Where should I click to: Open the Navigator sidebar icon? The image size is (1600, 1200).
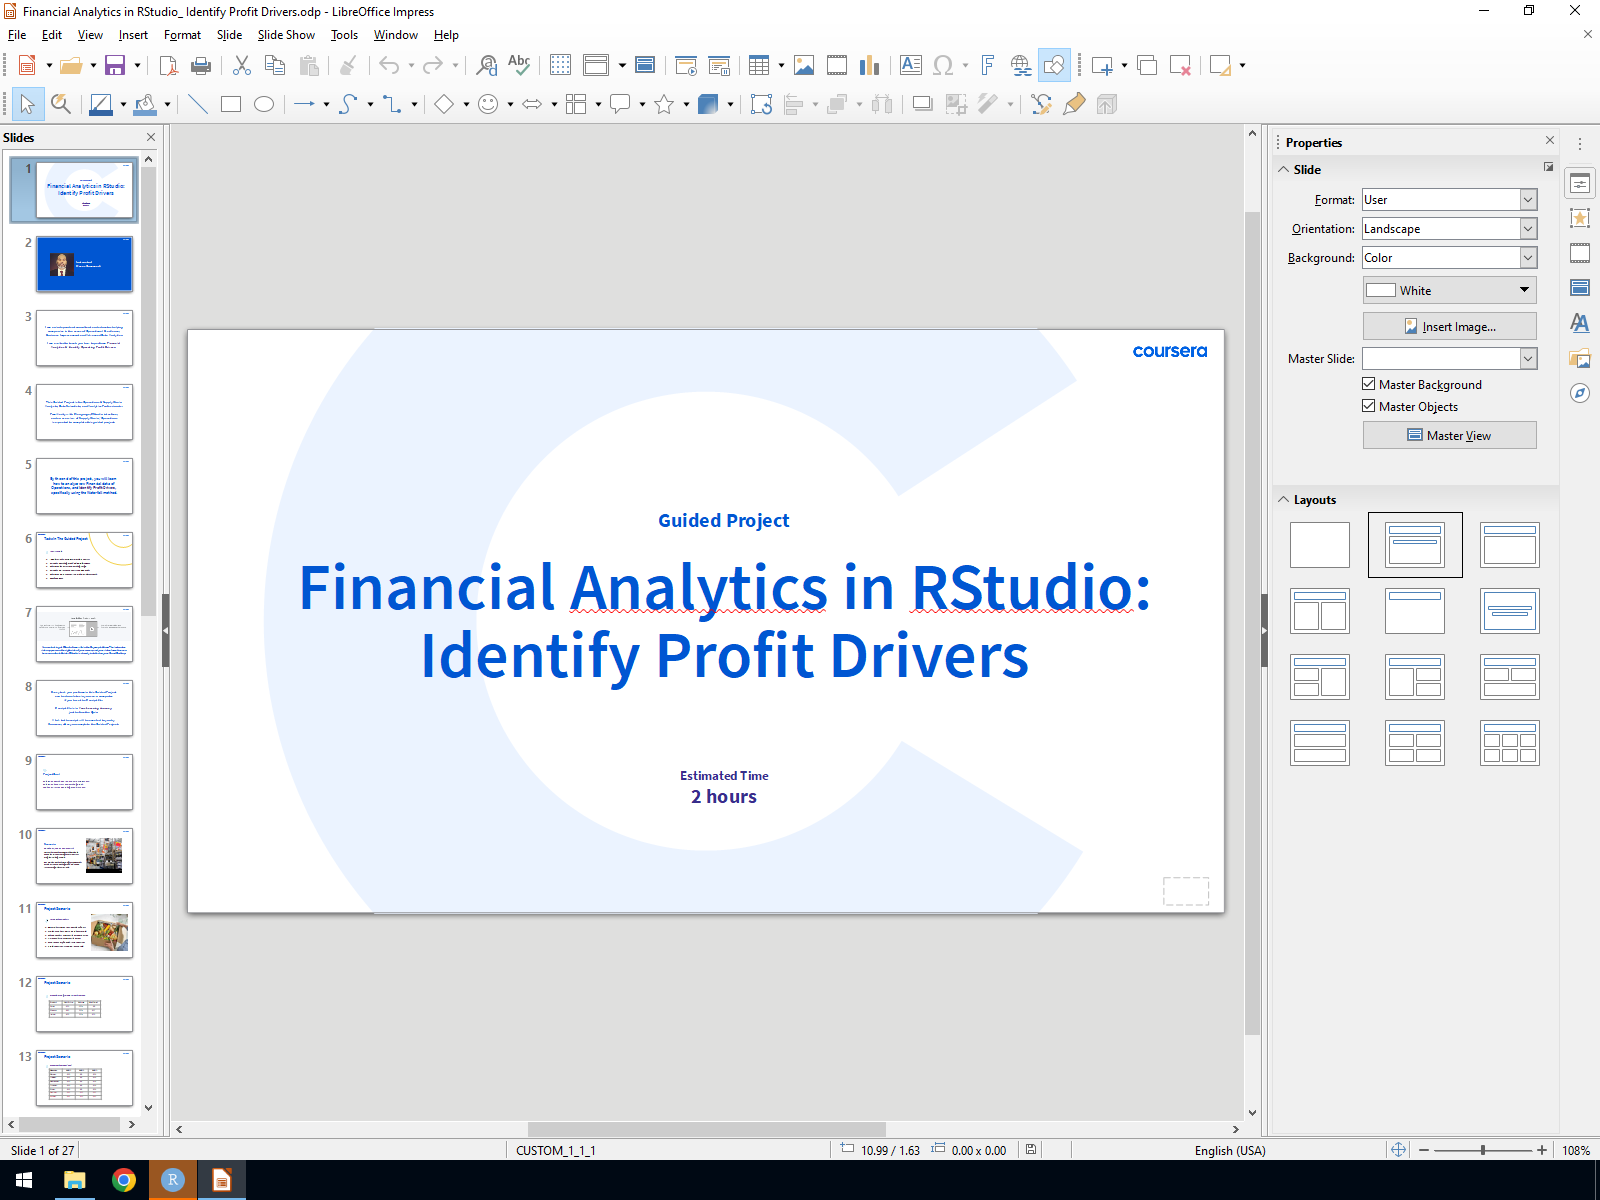coord(1580,393)
